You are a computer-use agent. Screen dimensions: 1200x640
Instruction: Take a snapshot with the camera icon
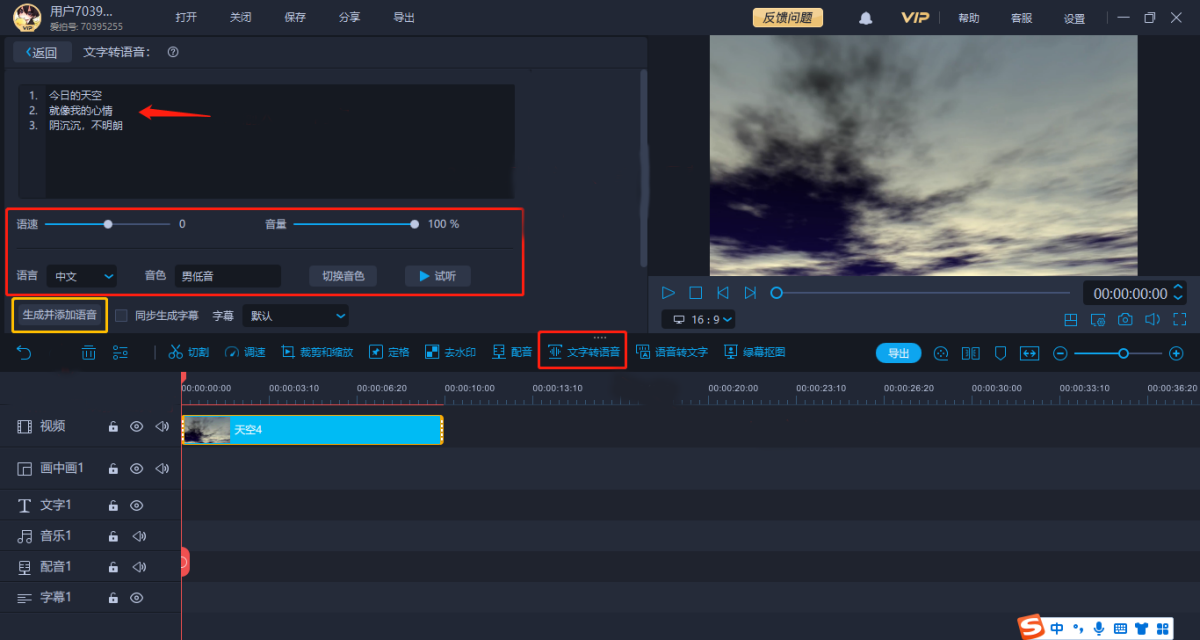point(1125,319)
